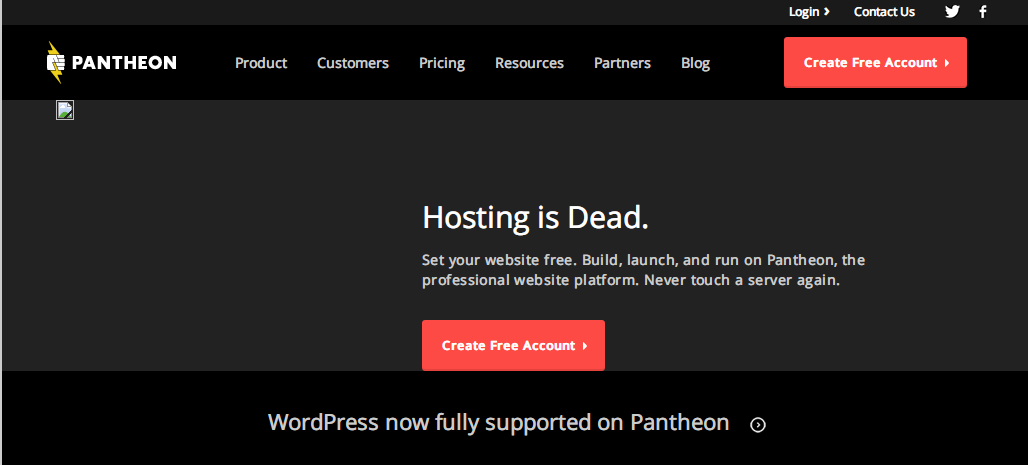Image resolution: width=1028 pixels, height=465 pixels.
Task: Go to the Partners page
Action: [622, 63]
